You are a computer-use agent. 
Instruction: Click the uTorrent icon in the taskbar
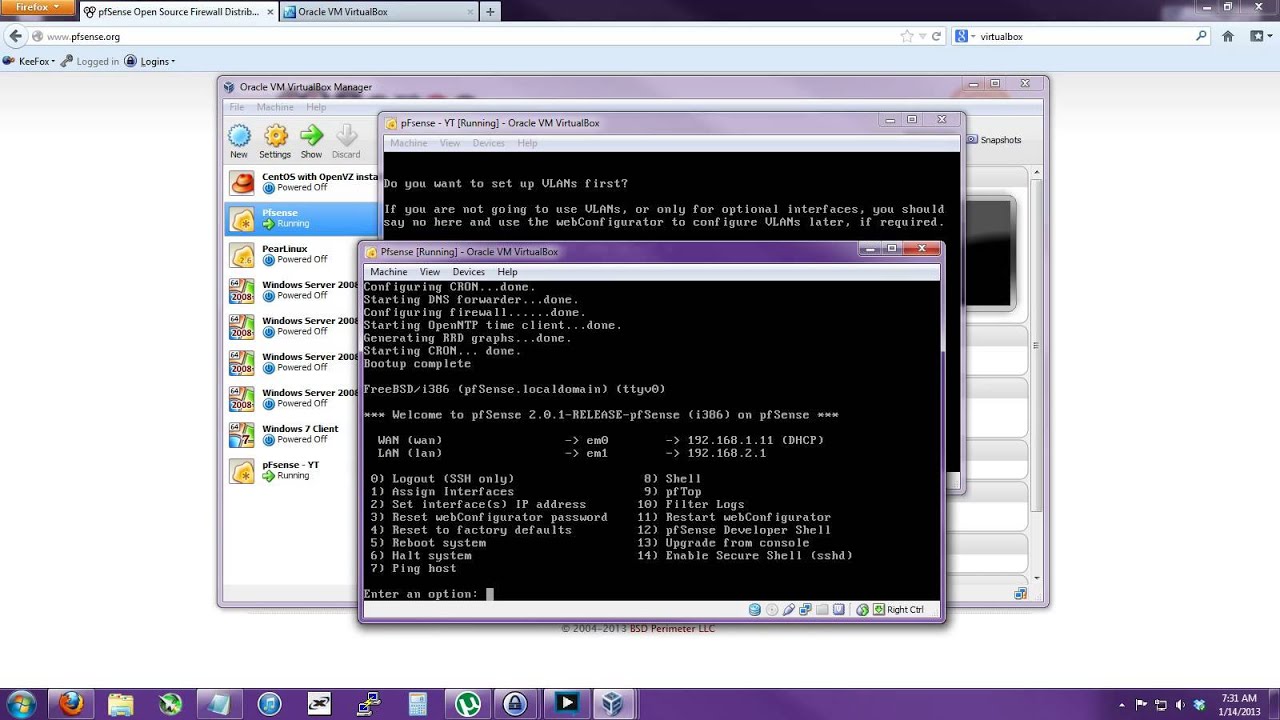click(466, 703)
